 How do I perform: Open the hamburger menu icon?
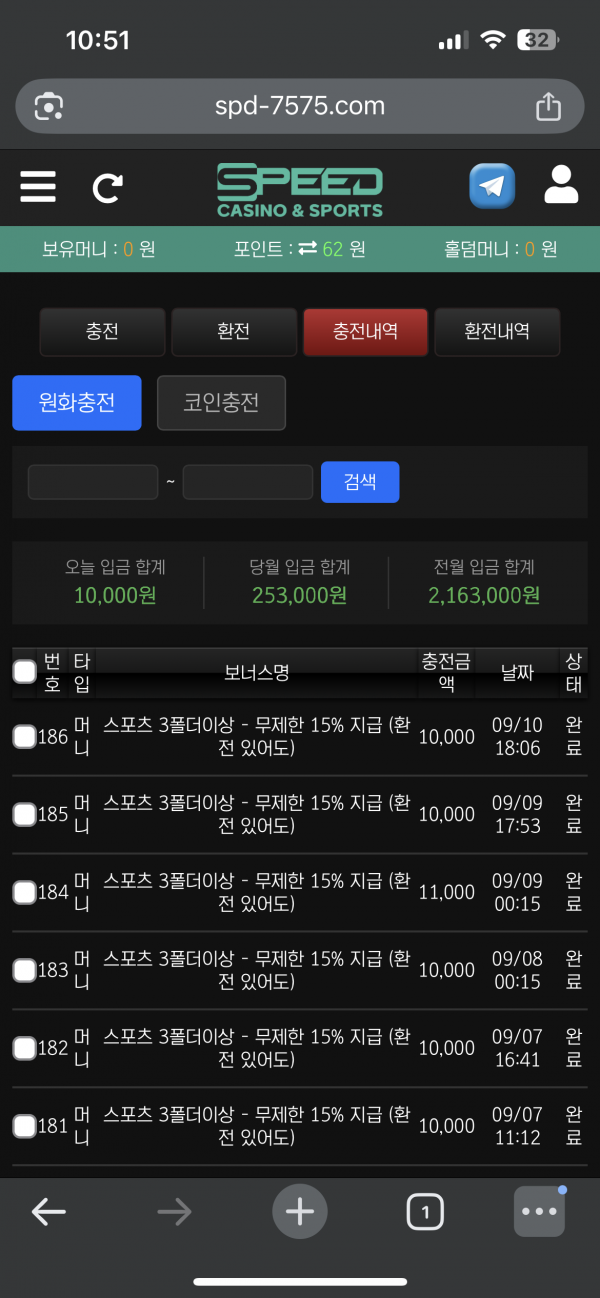coord(38,187)
